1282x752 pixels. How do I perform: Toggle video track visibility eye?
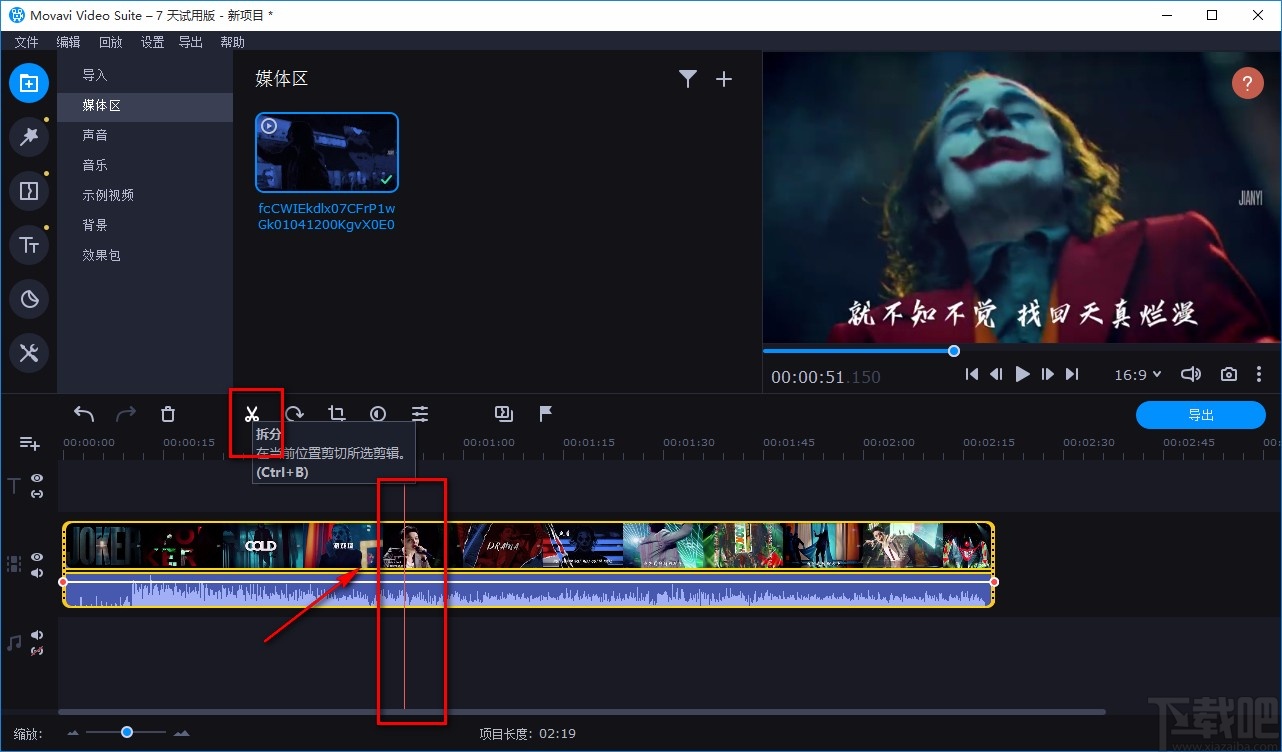pos(37,557)
